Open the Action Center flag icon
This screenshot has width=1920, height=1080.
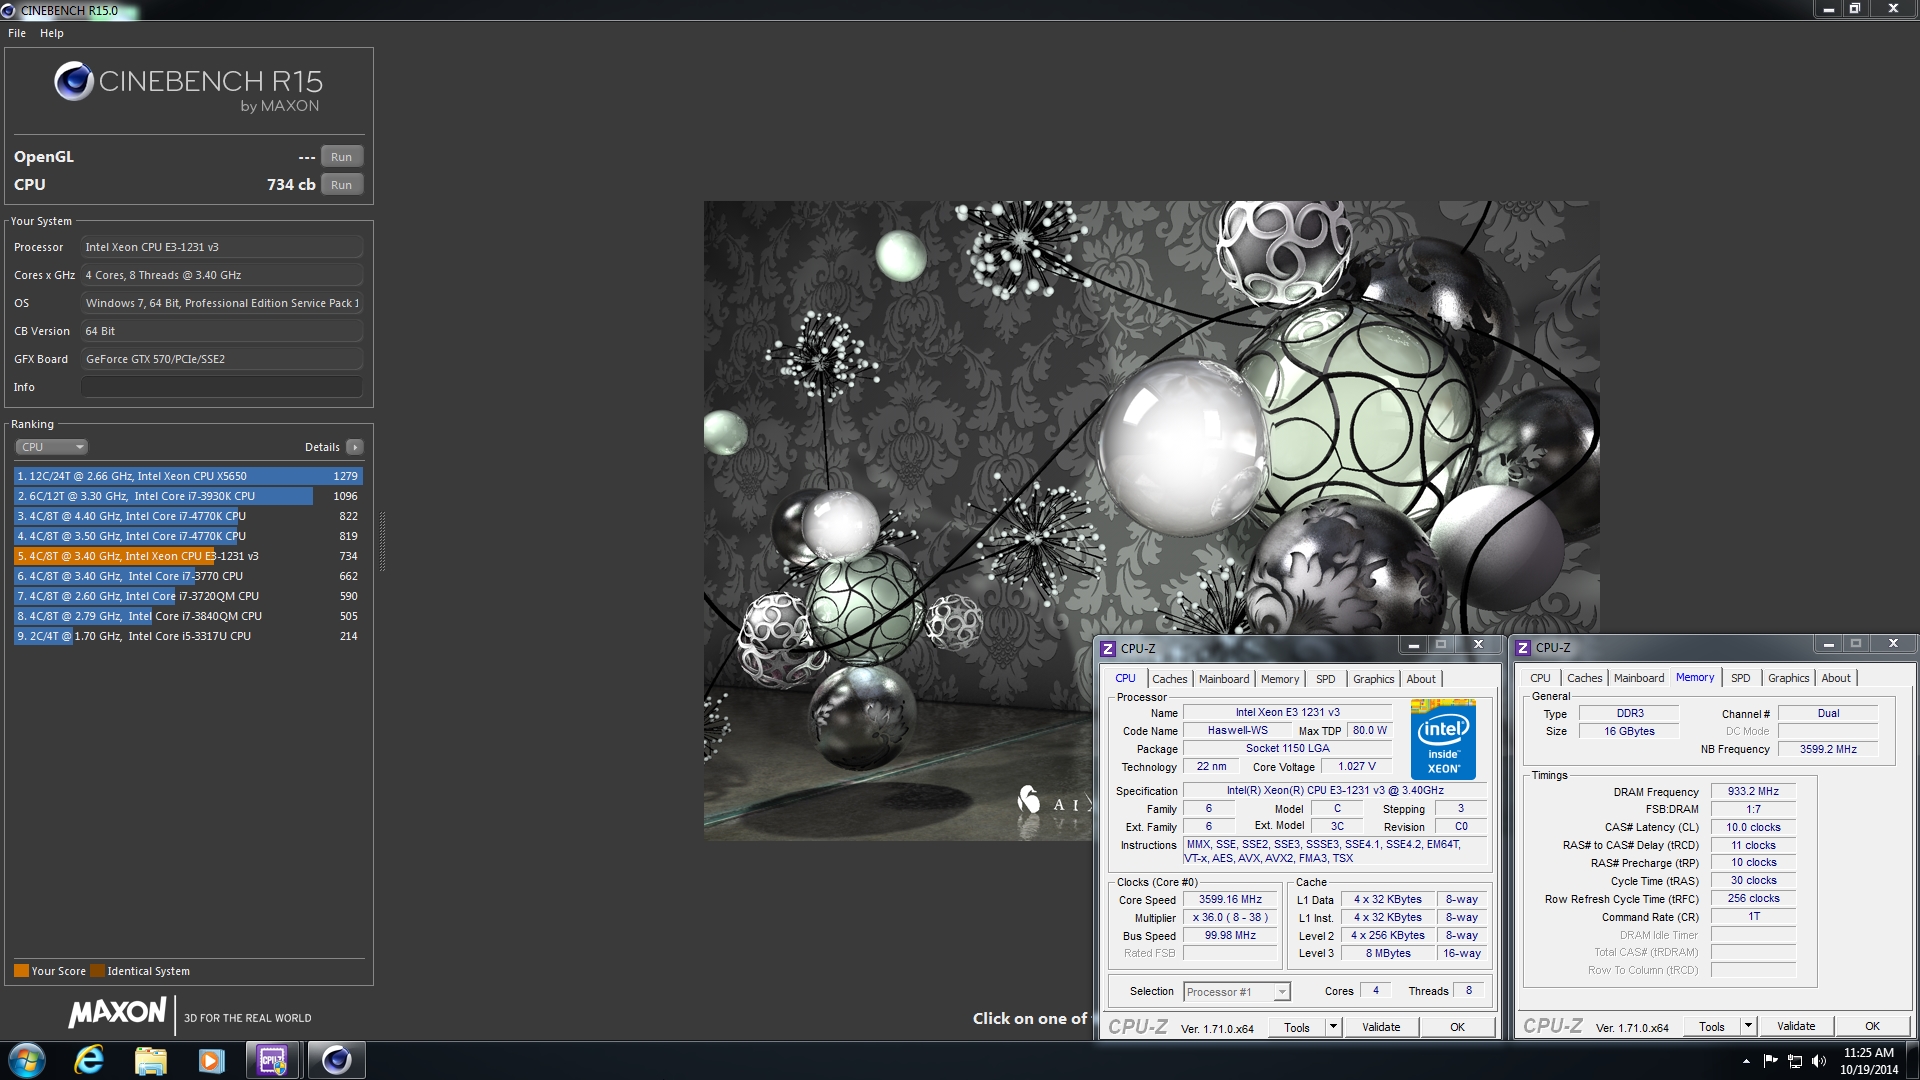(1770, 1061)
